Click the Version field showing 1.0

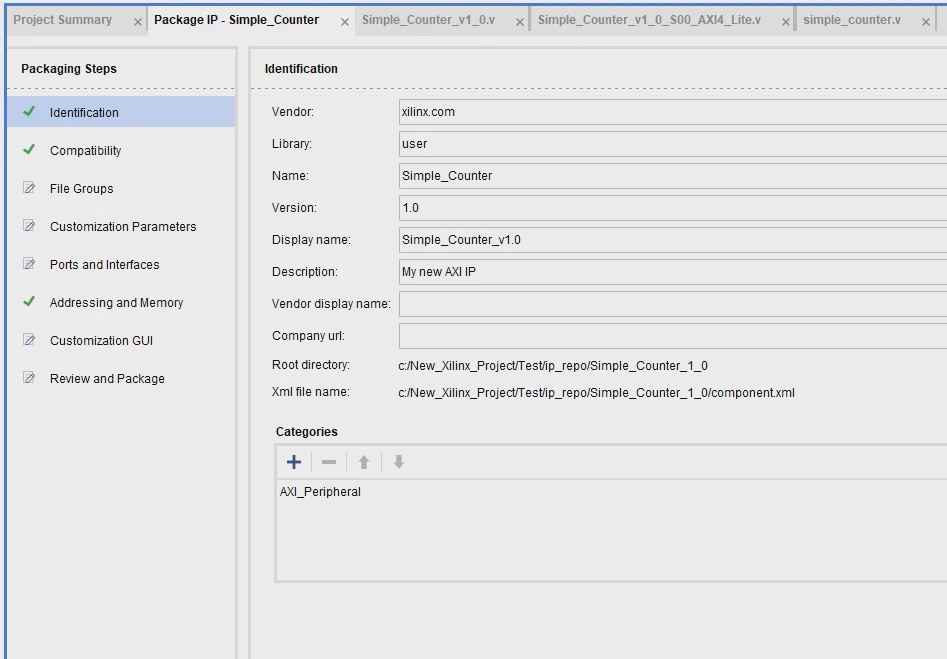(x=673, y=208)
